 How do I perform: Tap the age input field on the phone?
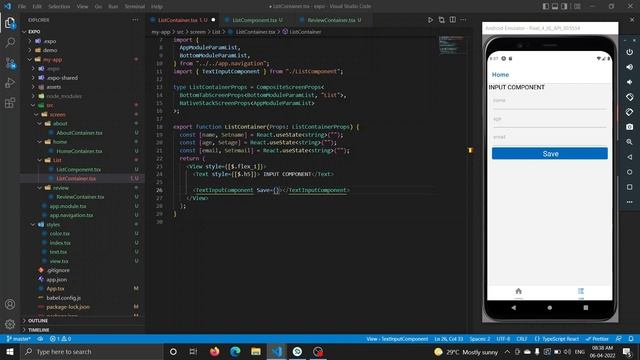point(549,120)
